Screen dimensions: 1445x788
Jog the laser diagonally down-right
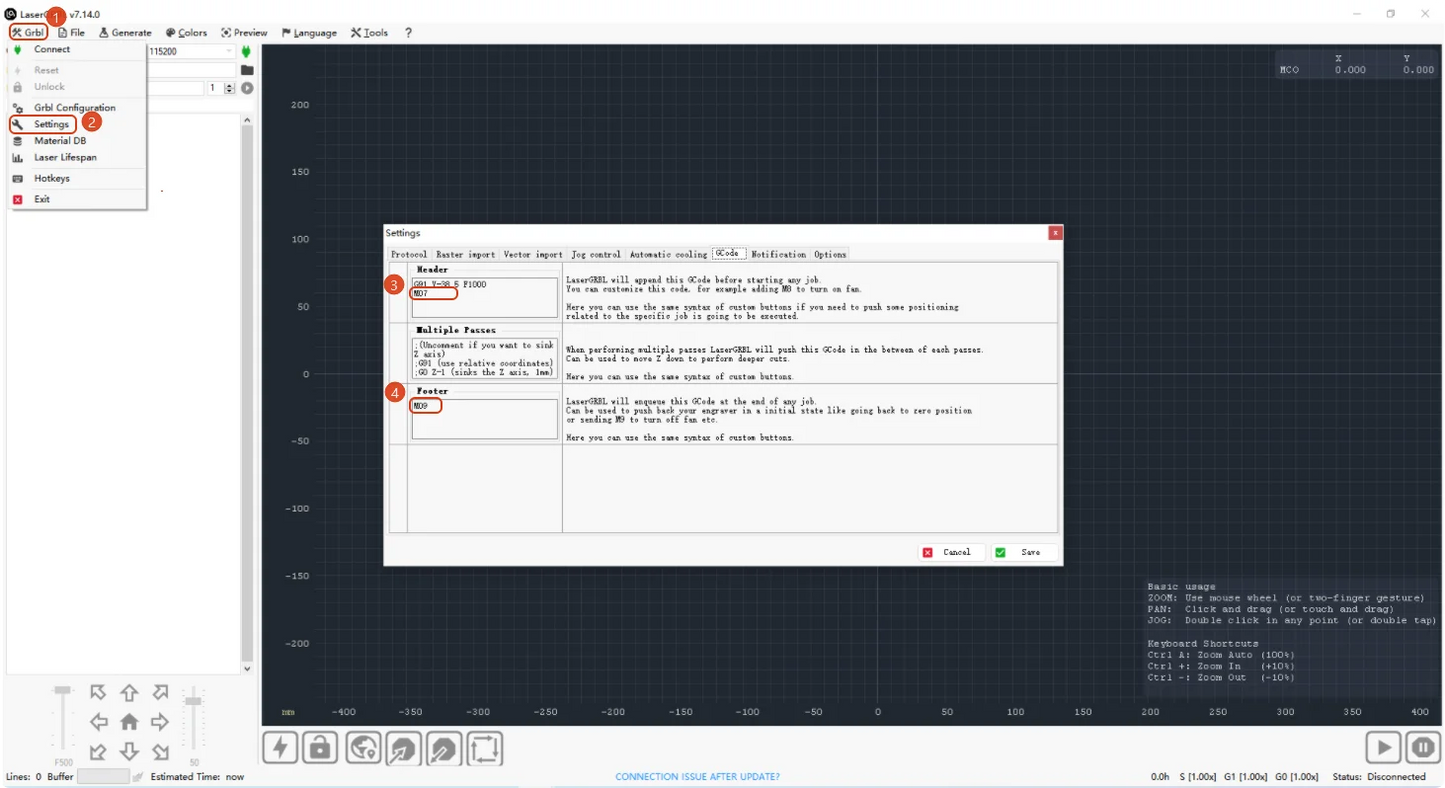pos(160,752)
